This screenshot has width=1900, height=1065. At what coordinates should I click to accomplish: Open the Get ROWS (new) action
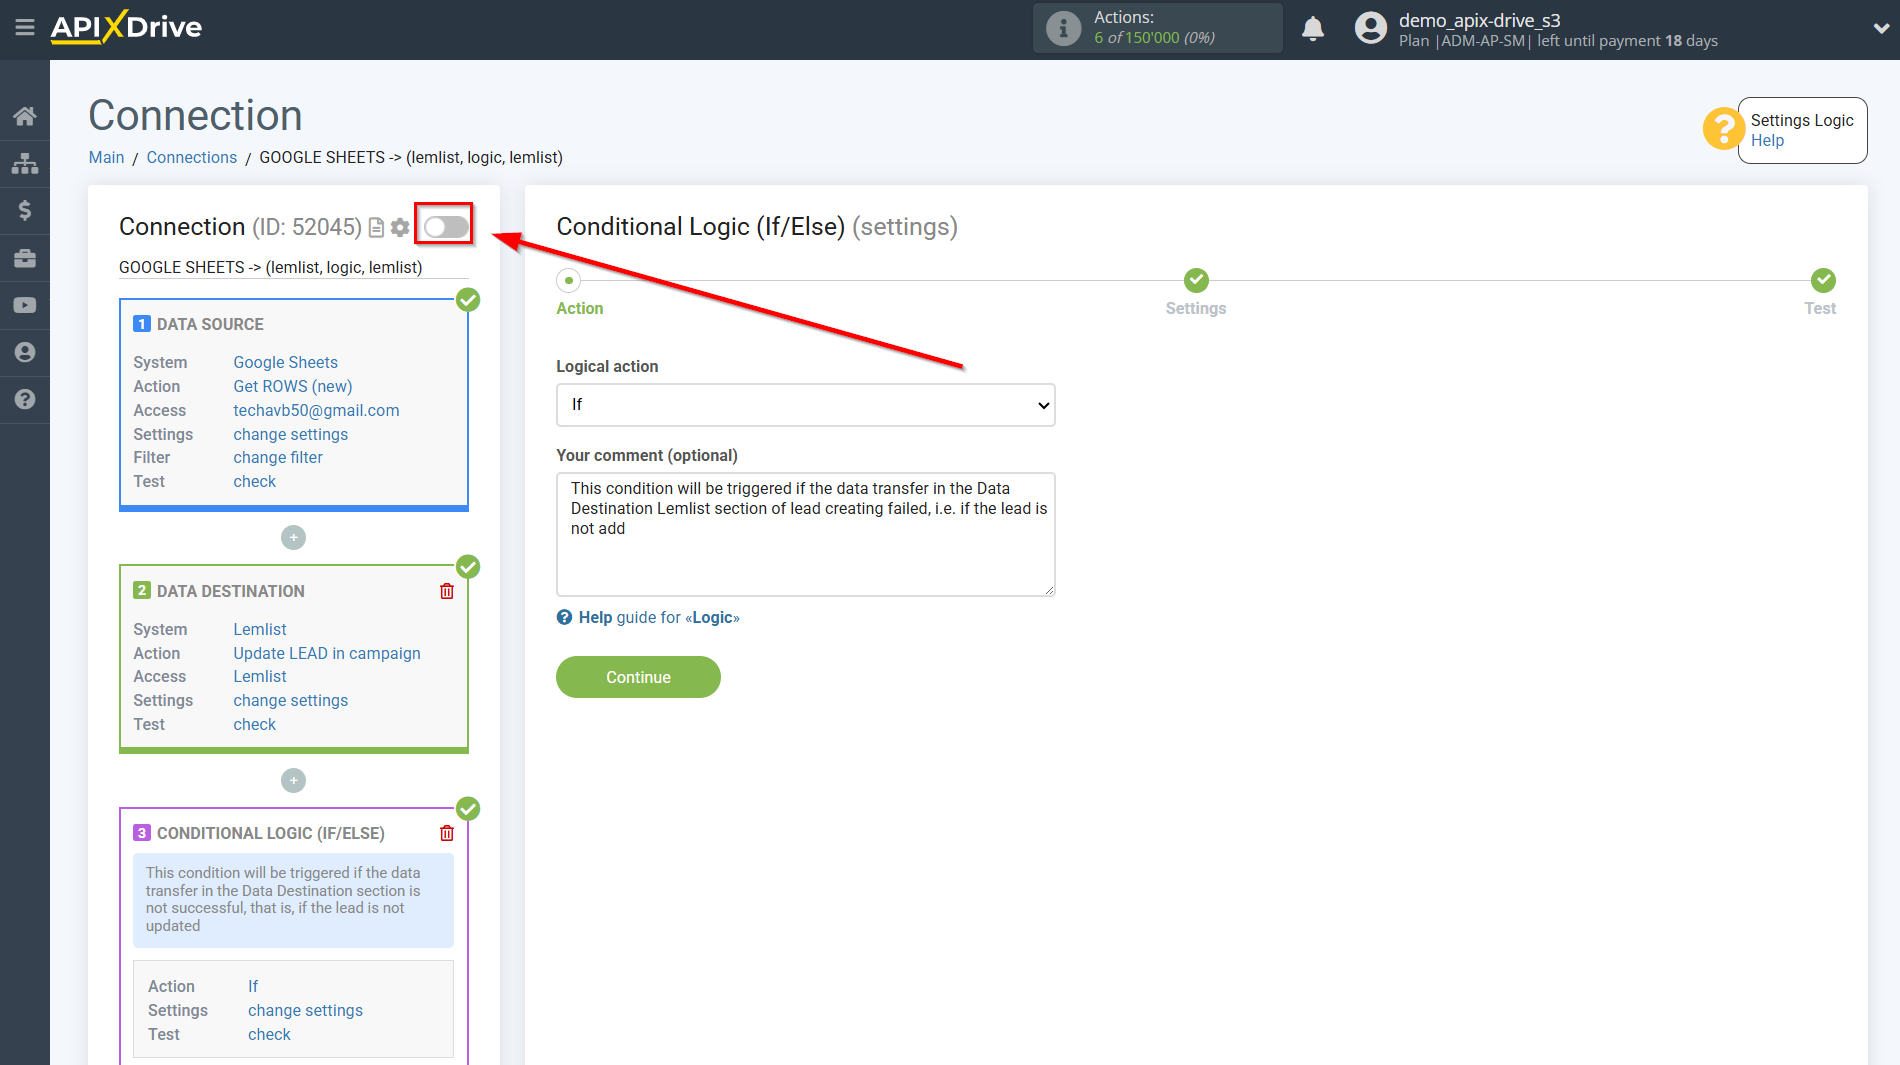pos(293,386)
